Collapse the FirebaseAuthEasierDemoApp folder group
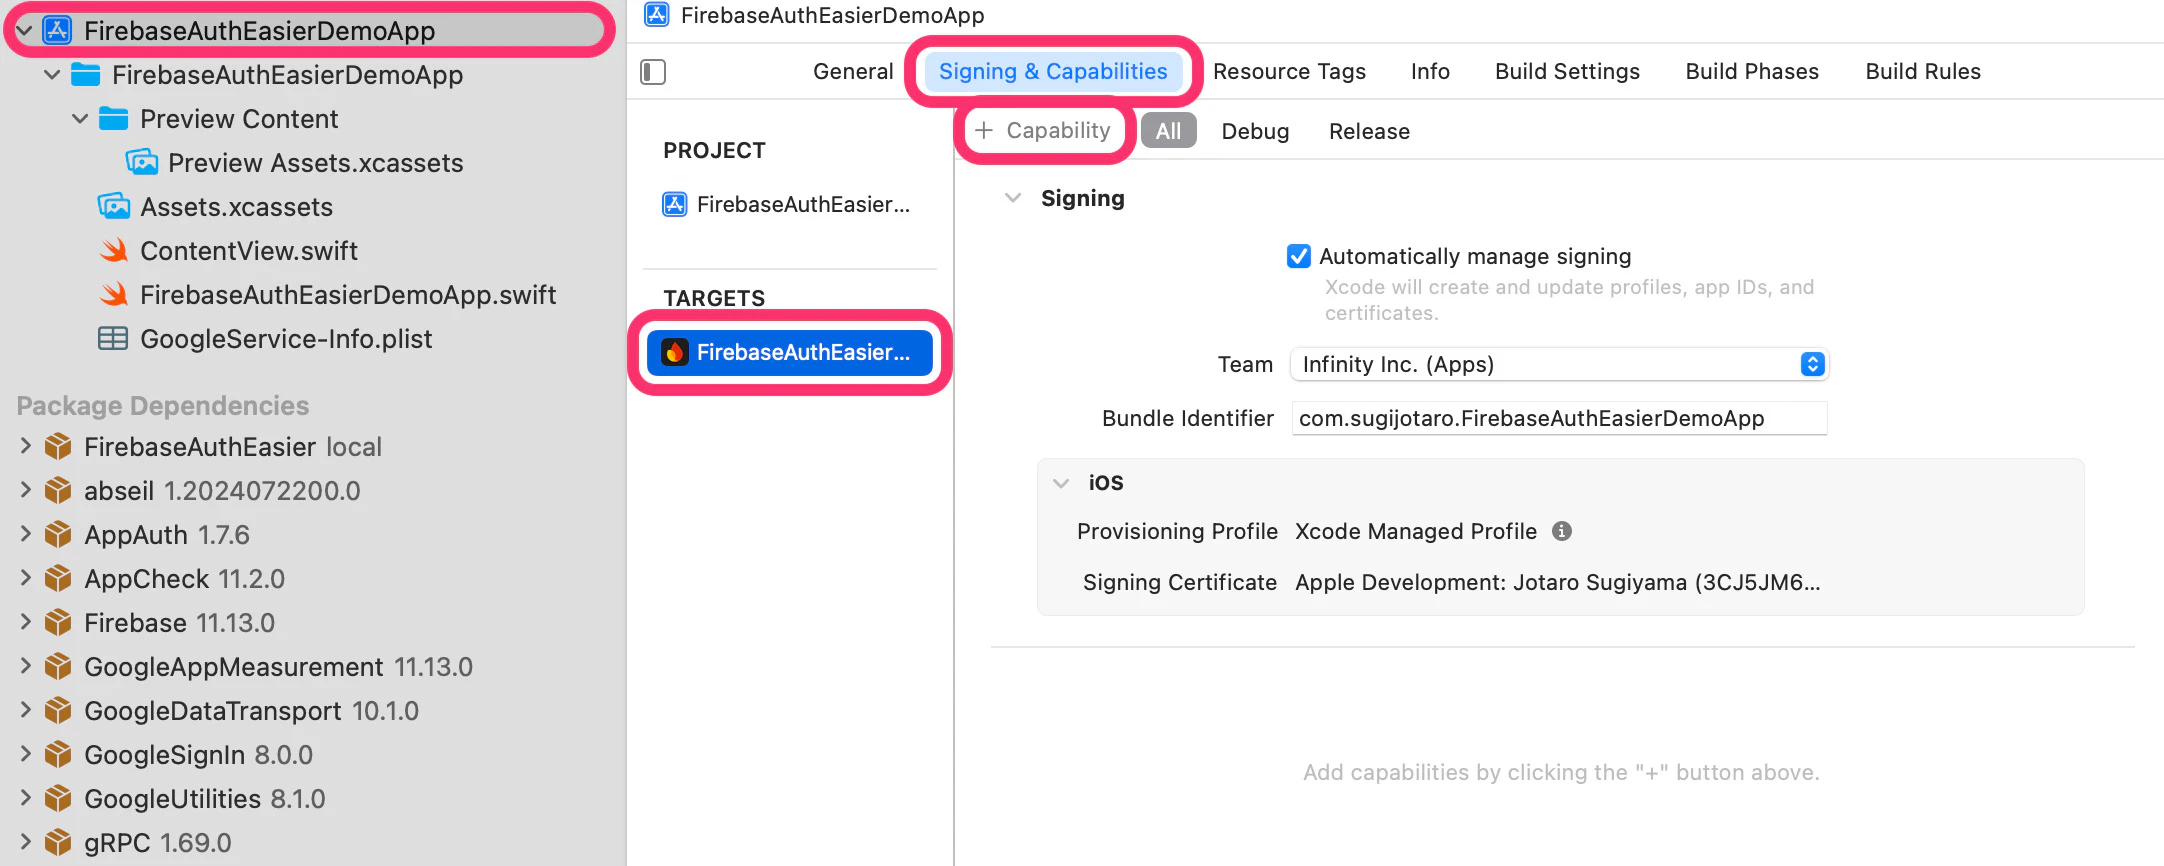The height and width of the screenshot is (866, 2164). coord(52,75)
